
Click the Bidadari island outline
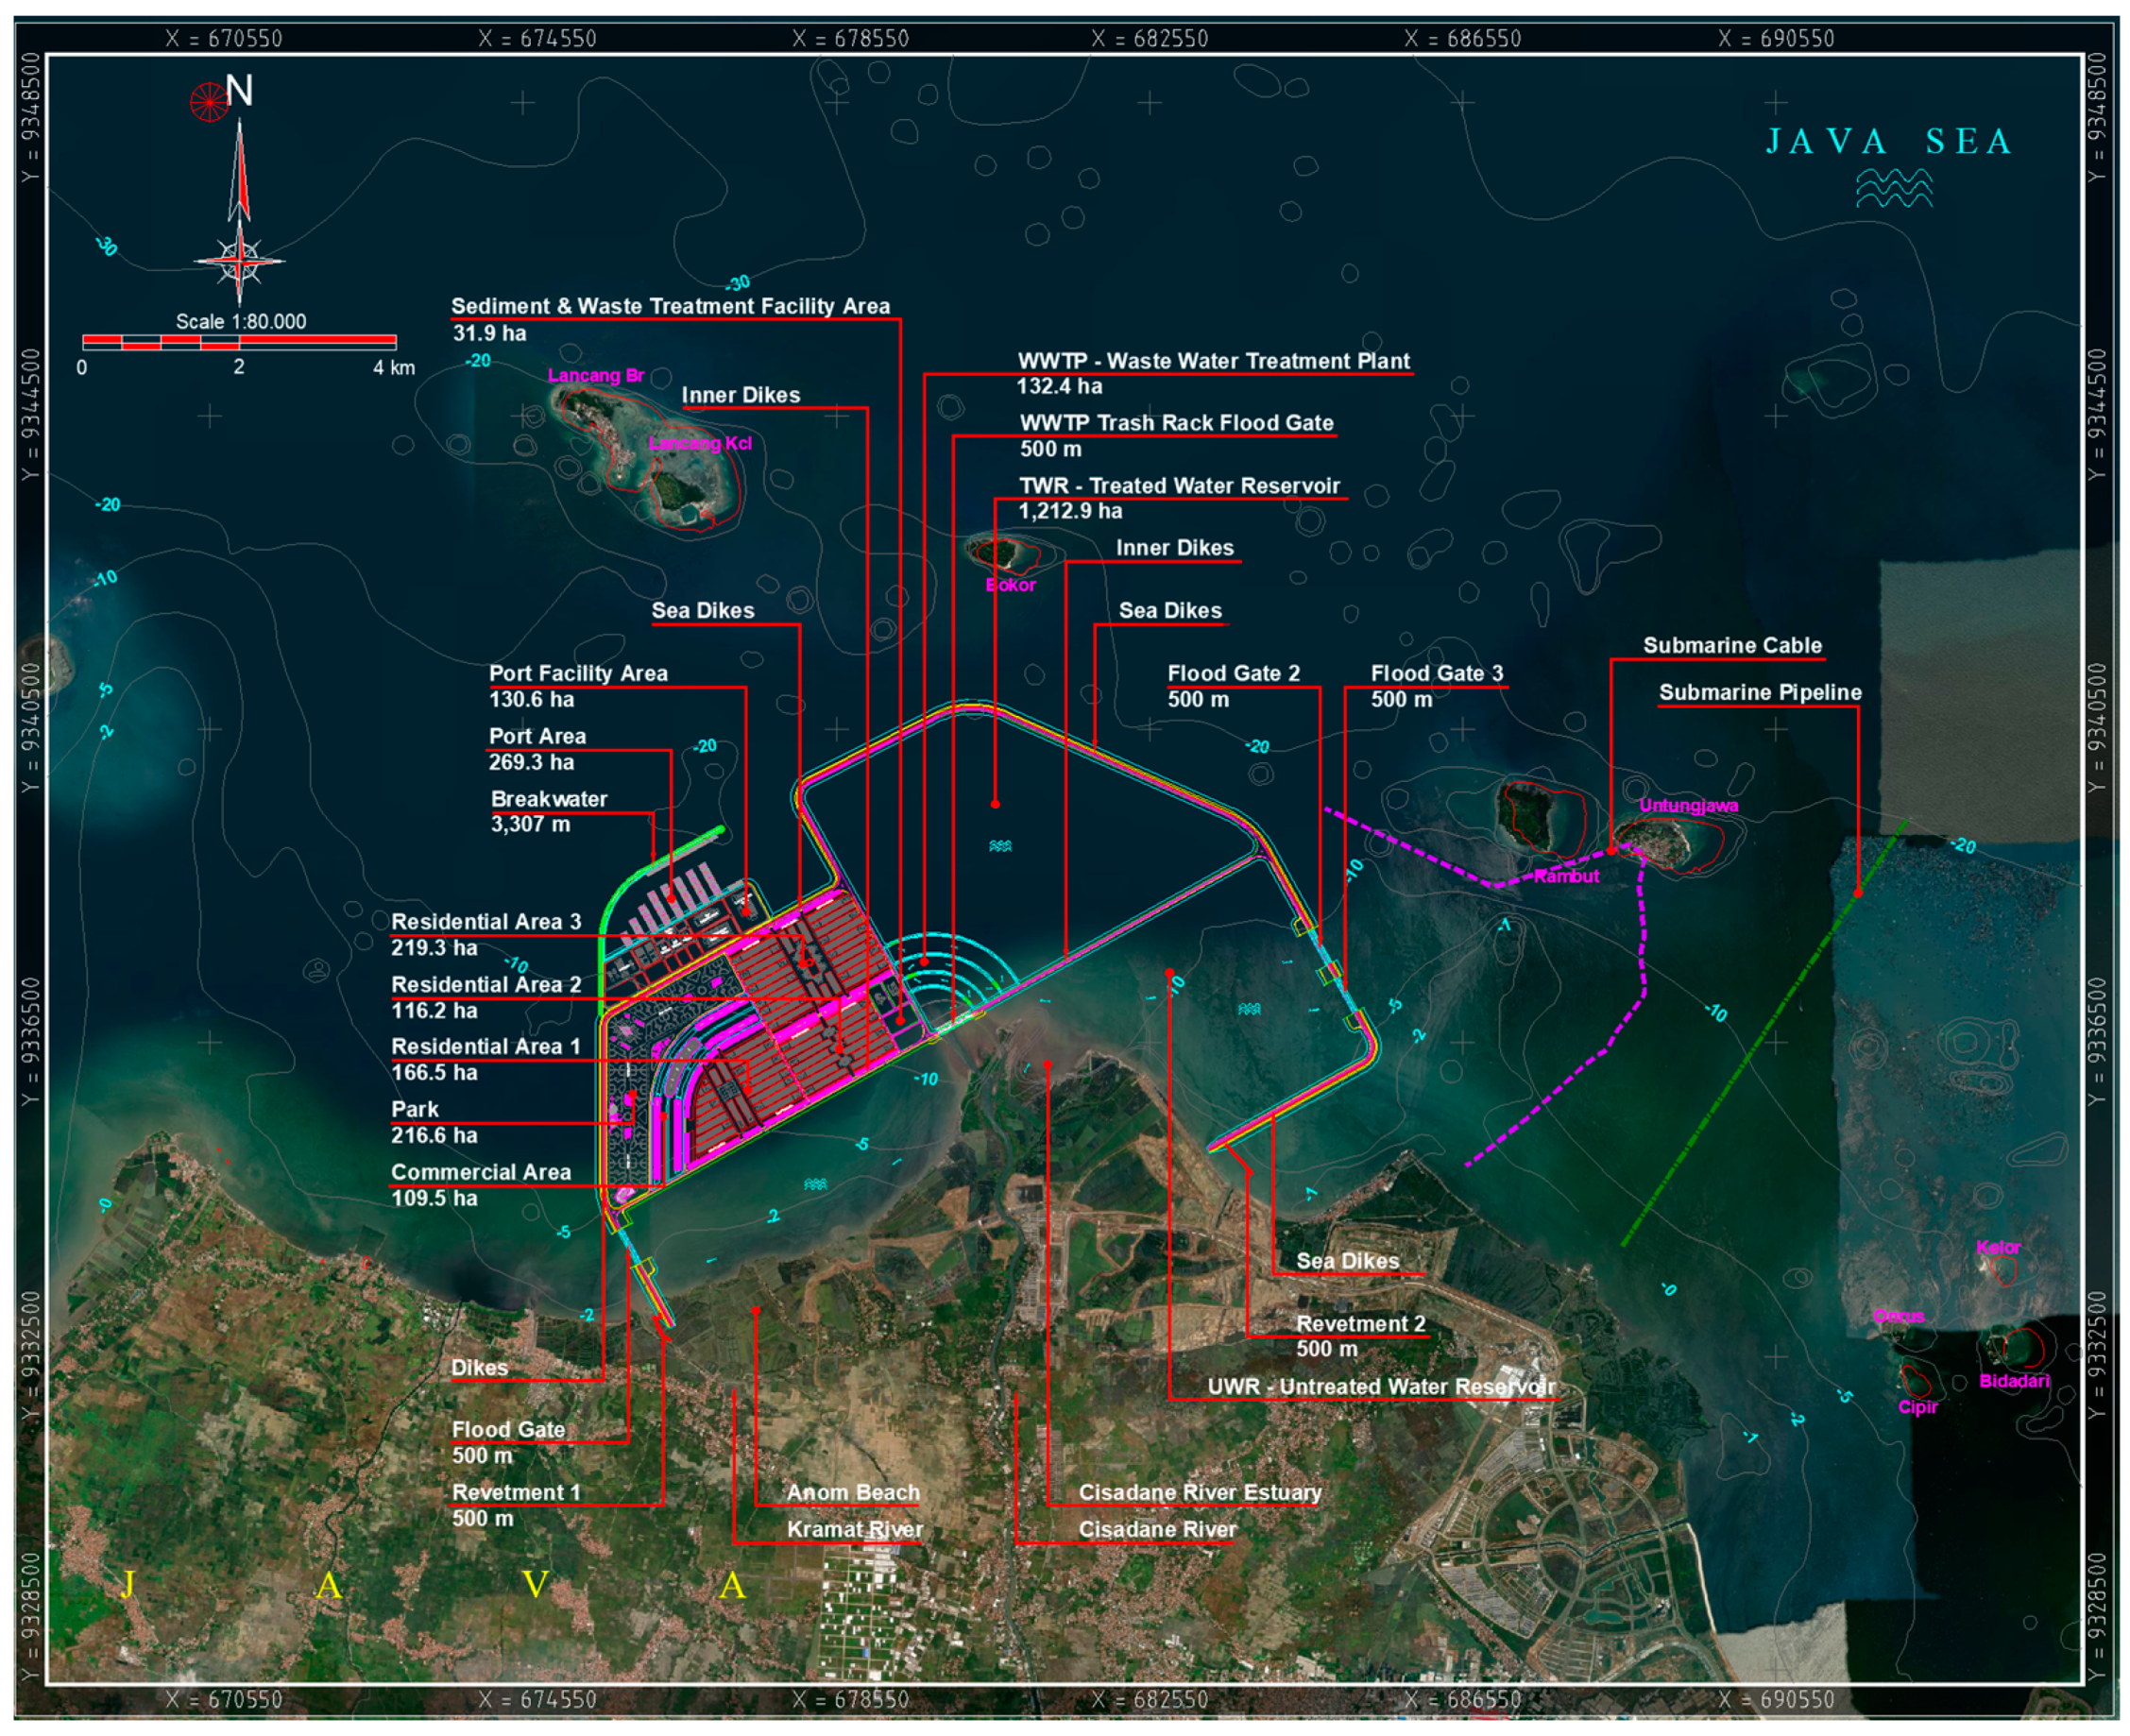pyautogui.click(x=2021, y=1347)
